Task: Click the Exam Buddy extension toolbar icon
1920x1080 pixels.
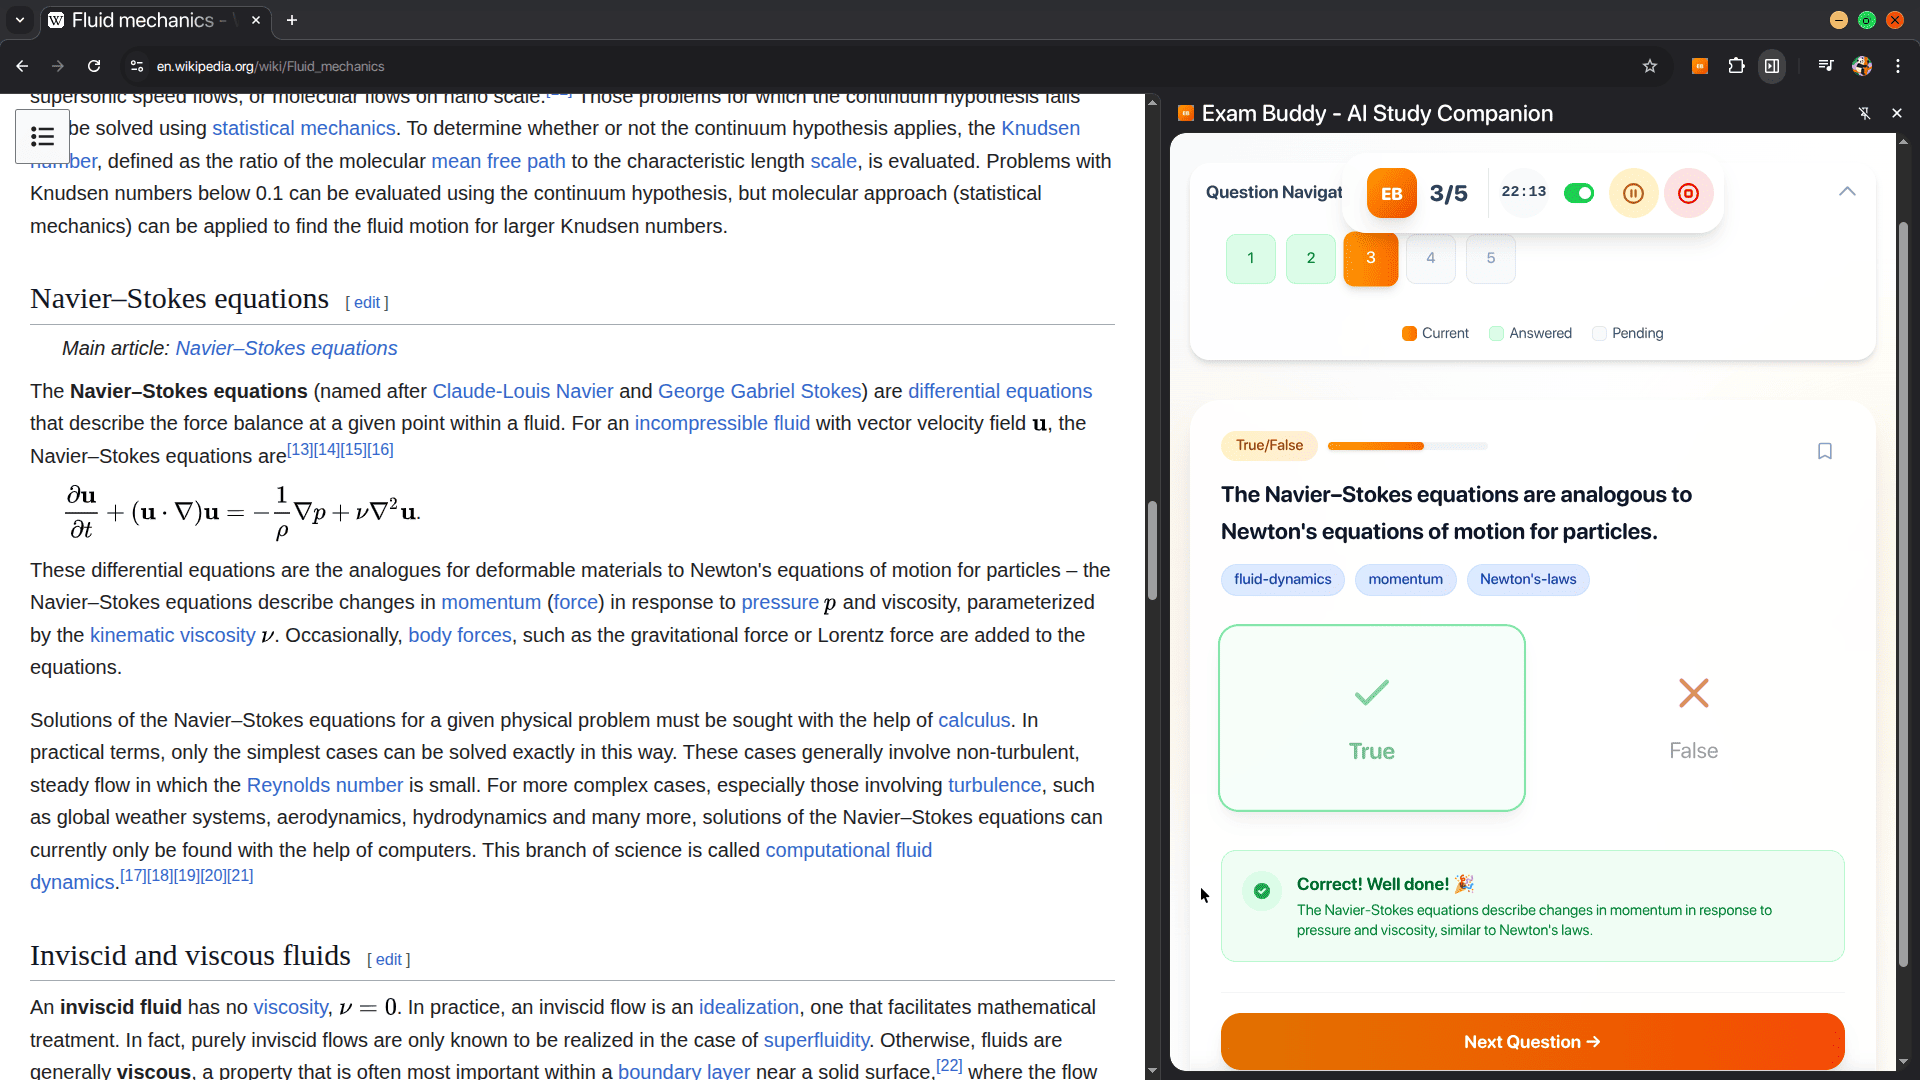Action: pos(1699,66)
